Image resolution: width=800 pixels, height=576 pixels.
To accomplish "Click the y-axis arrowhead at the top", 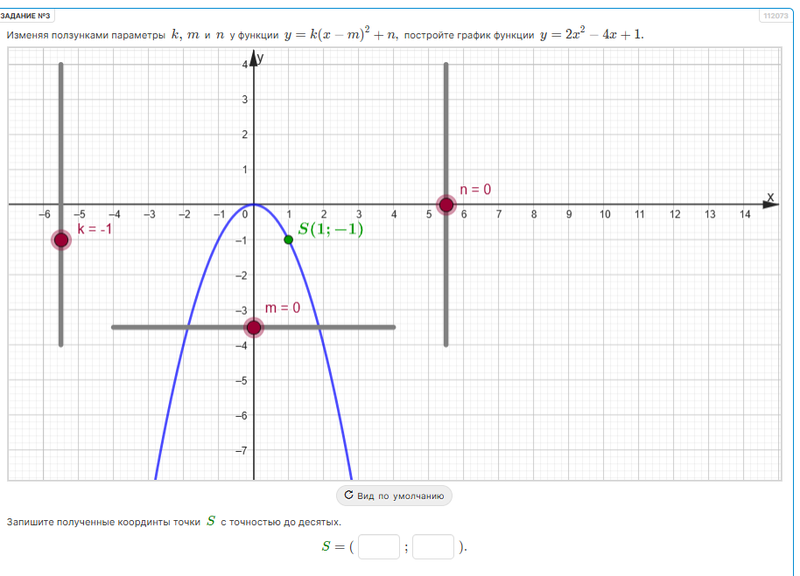I will click(254, 58).
